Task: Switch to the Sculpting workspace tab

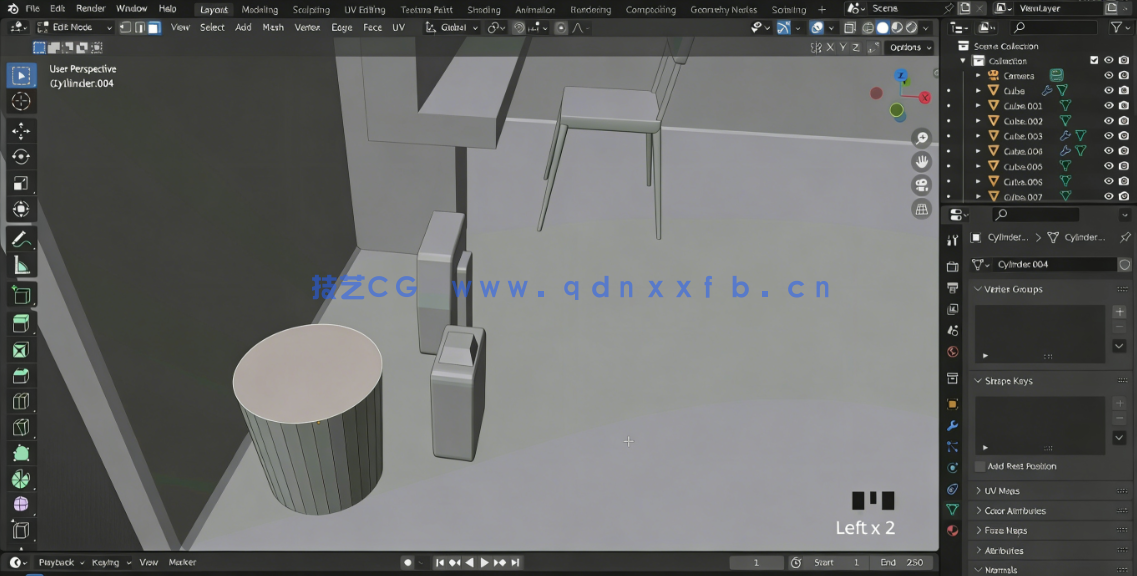Action: pos(311,9)
